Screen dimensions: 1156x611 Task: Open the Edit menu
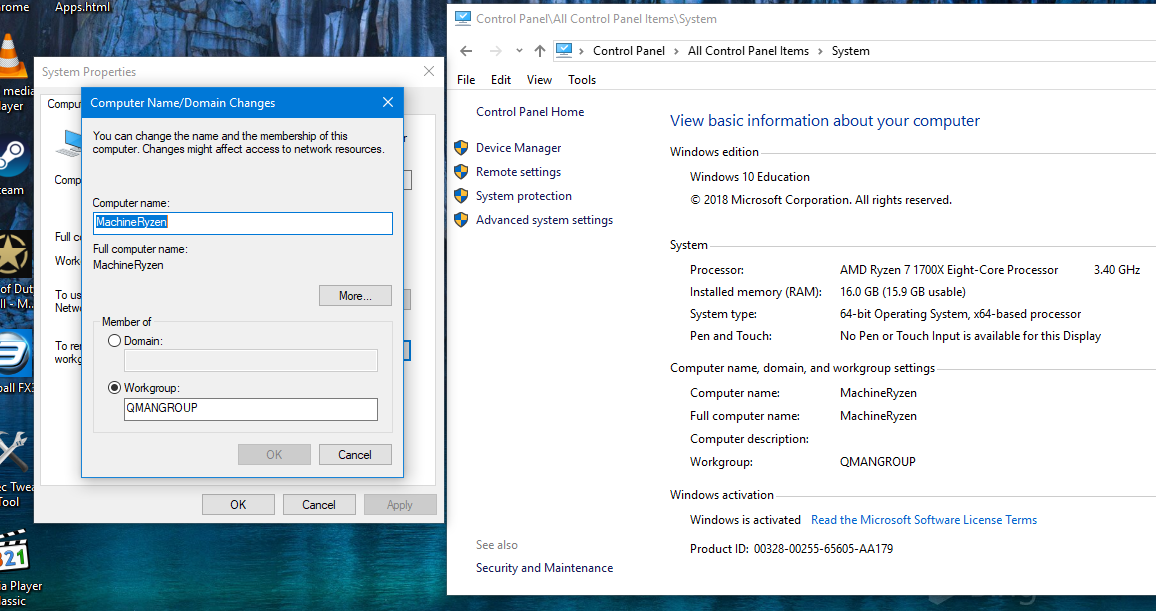(501, 80)
